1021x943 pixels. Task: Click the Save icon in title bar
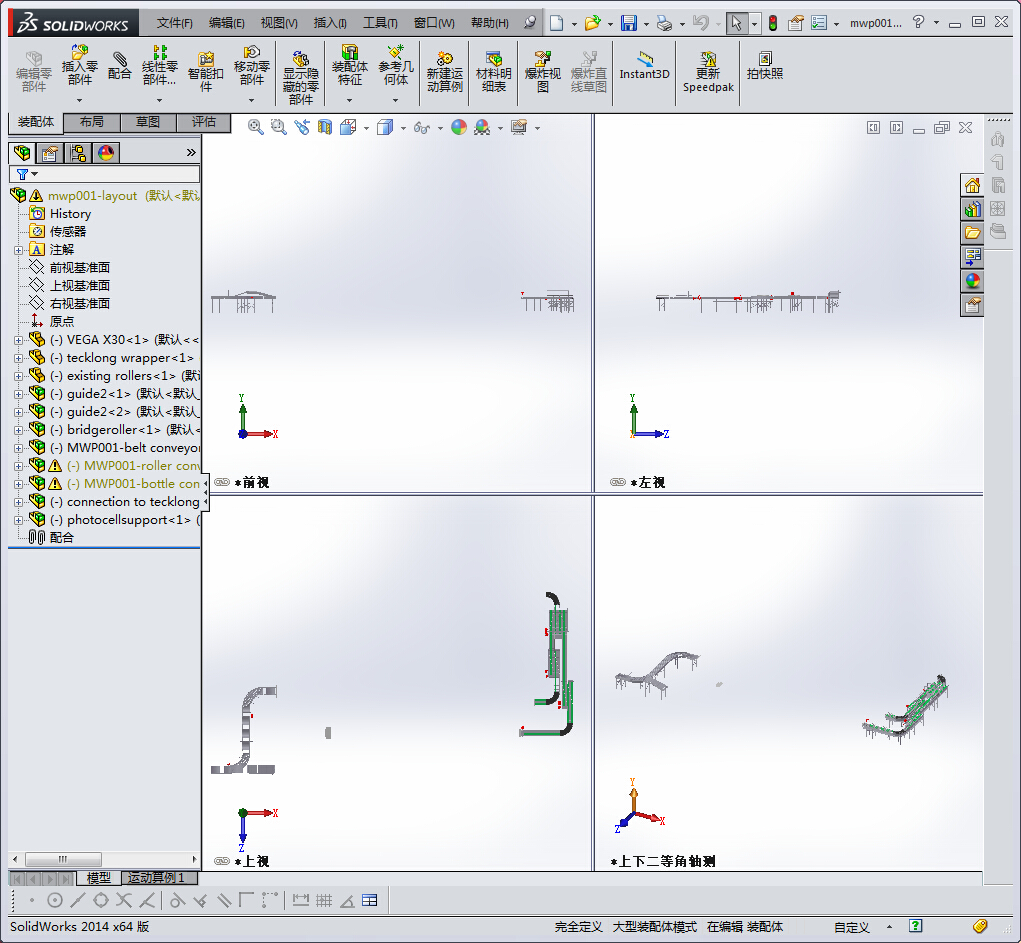coord(629,23)
